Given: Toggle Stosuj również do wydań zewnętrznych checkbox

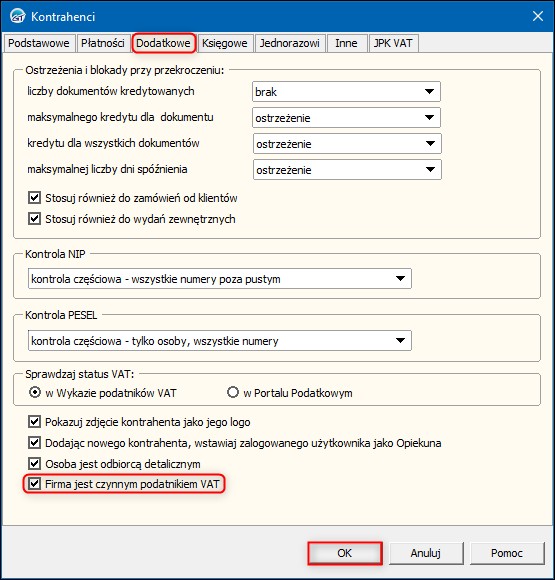Looking at the screenshot, I should pos(34,219).
